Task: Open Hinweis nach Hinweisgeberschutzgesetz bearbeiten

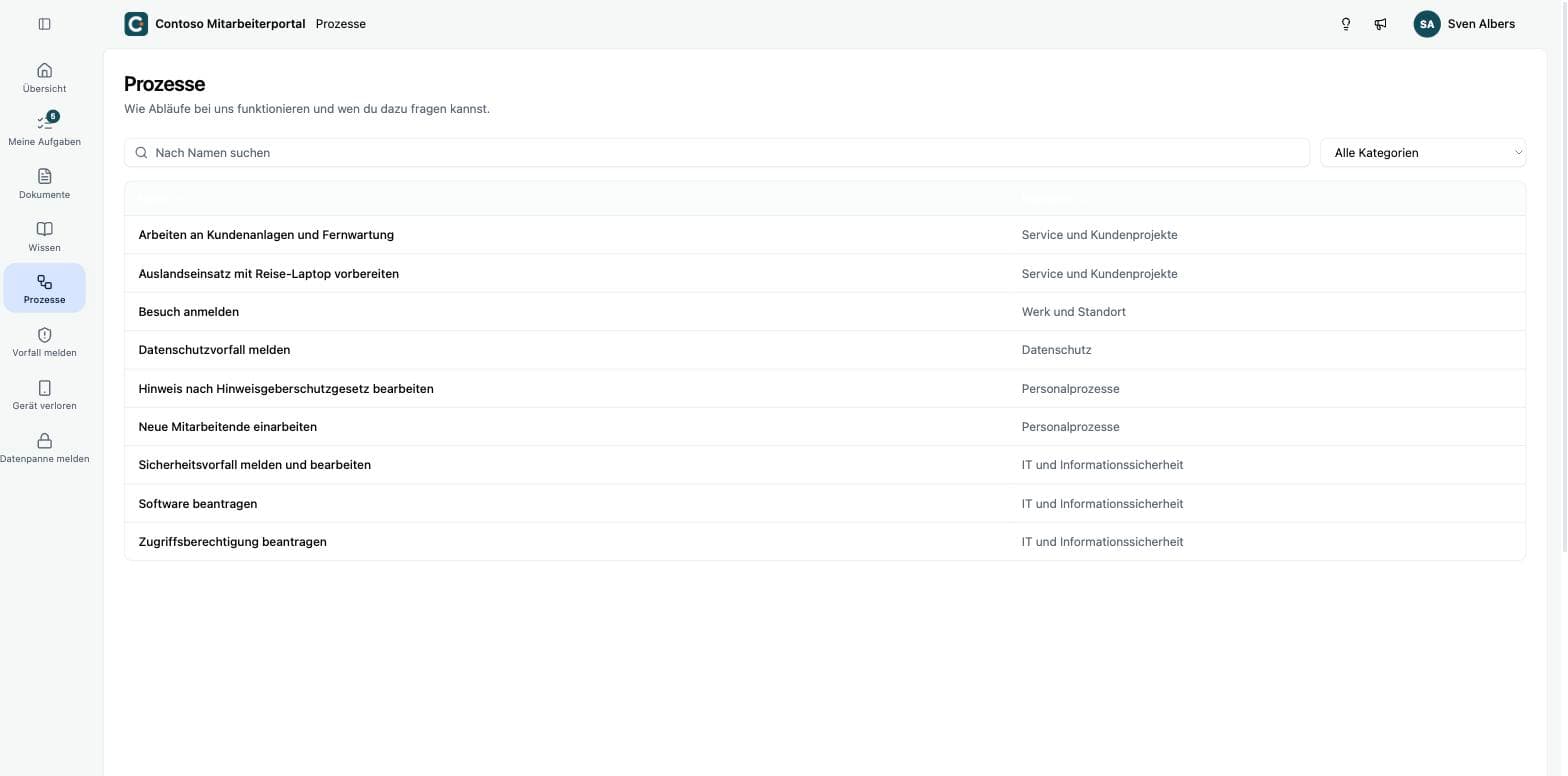Action: (x=286, y=389)
